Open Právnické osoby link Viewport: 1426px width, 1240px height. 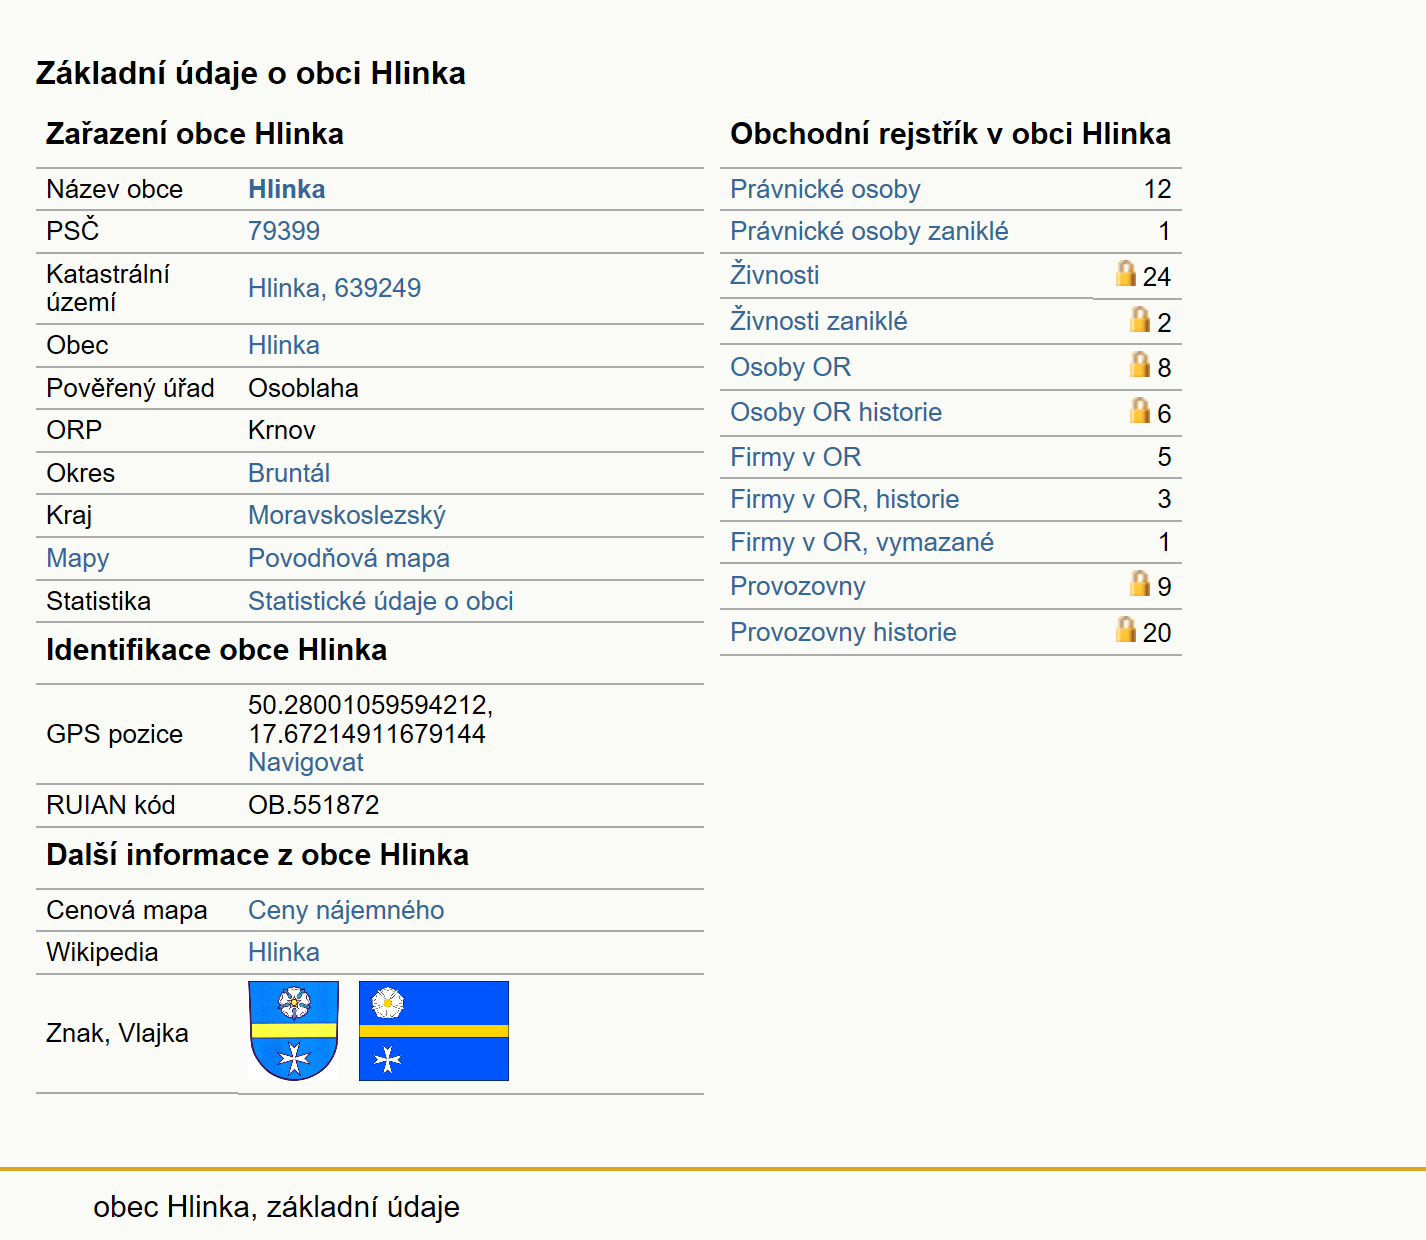[x=825, y=189]
